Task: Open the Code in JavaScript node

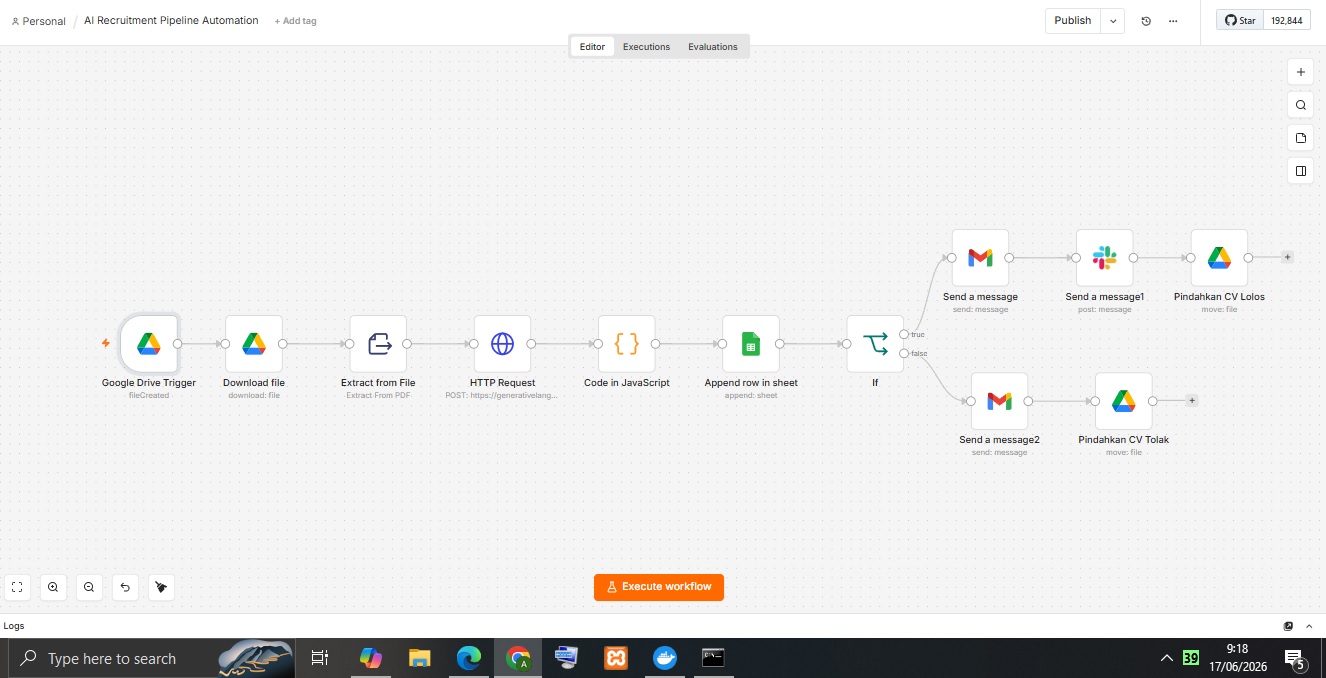Action: coord(627,344)
